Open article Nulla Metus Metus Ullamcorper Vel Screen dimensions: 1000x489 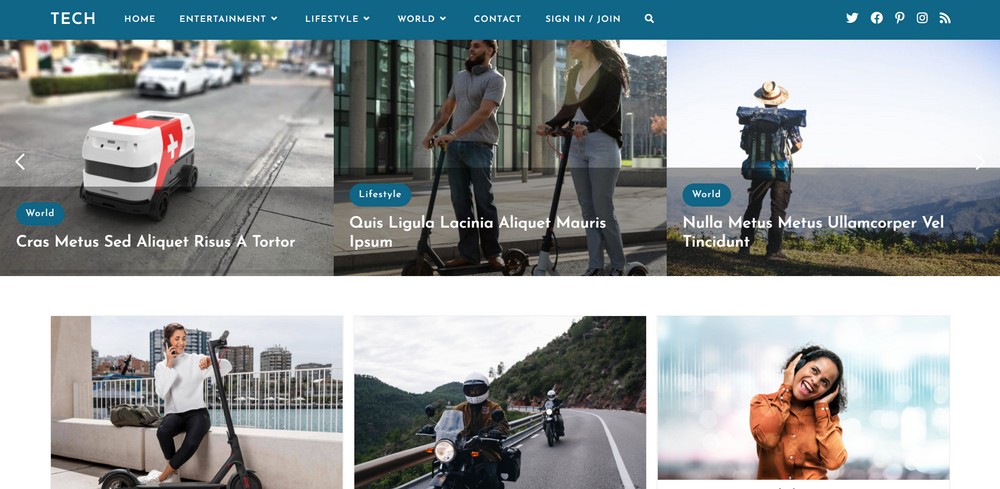click(813, 232)
